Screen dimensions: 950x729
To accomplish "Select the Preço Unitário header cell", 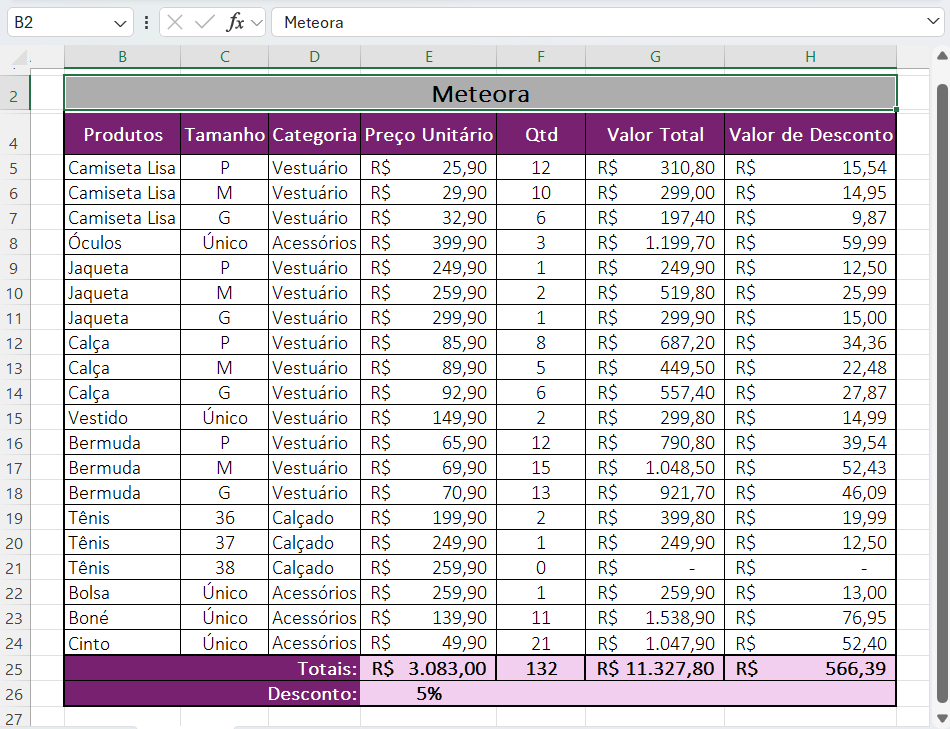I will point(428,134).
